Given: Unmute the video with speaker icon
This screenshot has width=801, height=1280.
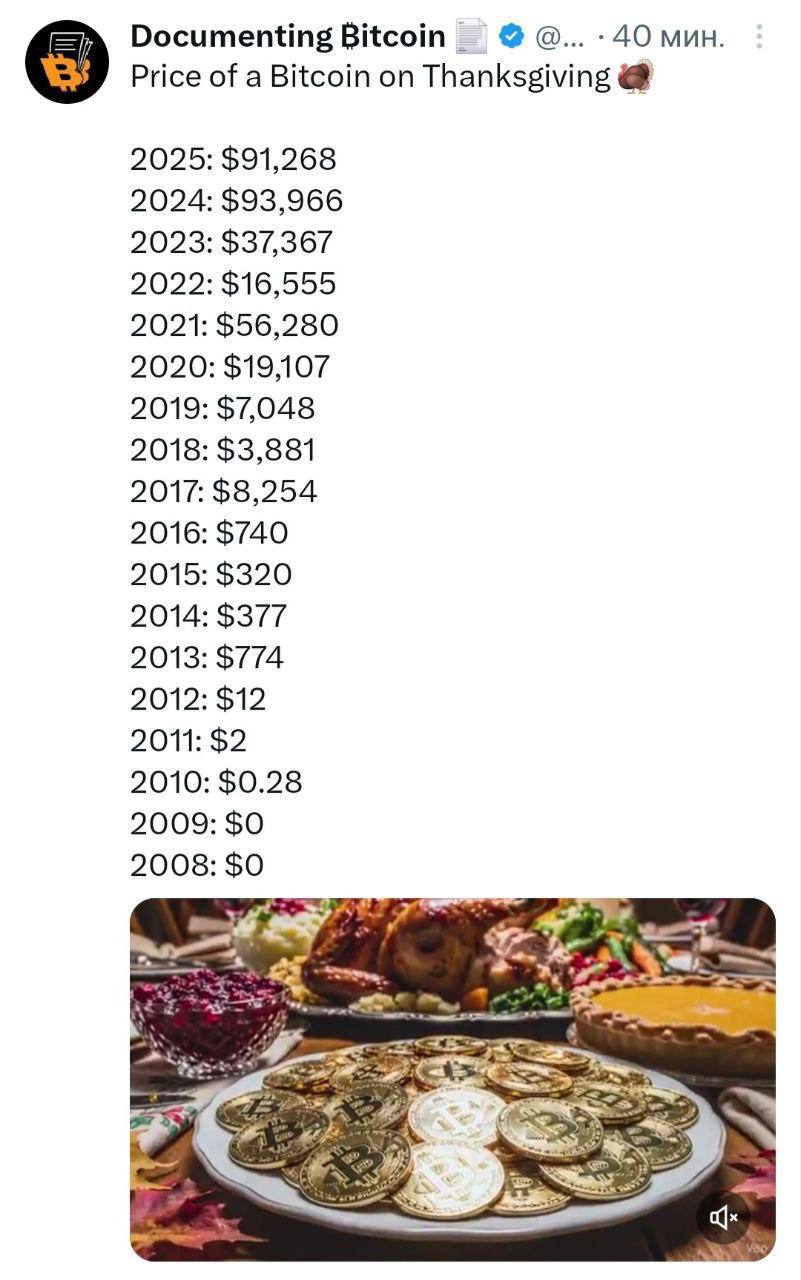Looking at the screenshot, I should 723,1216.
